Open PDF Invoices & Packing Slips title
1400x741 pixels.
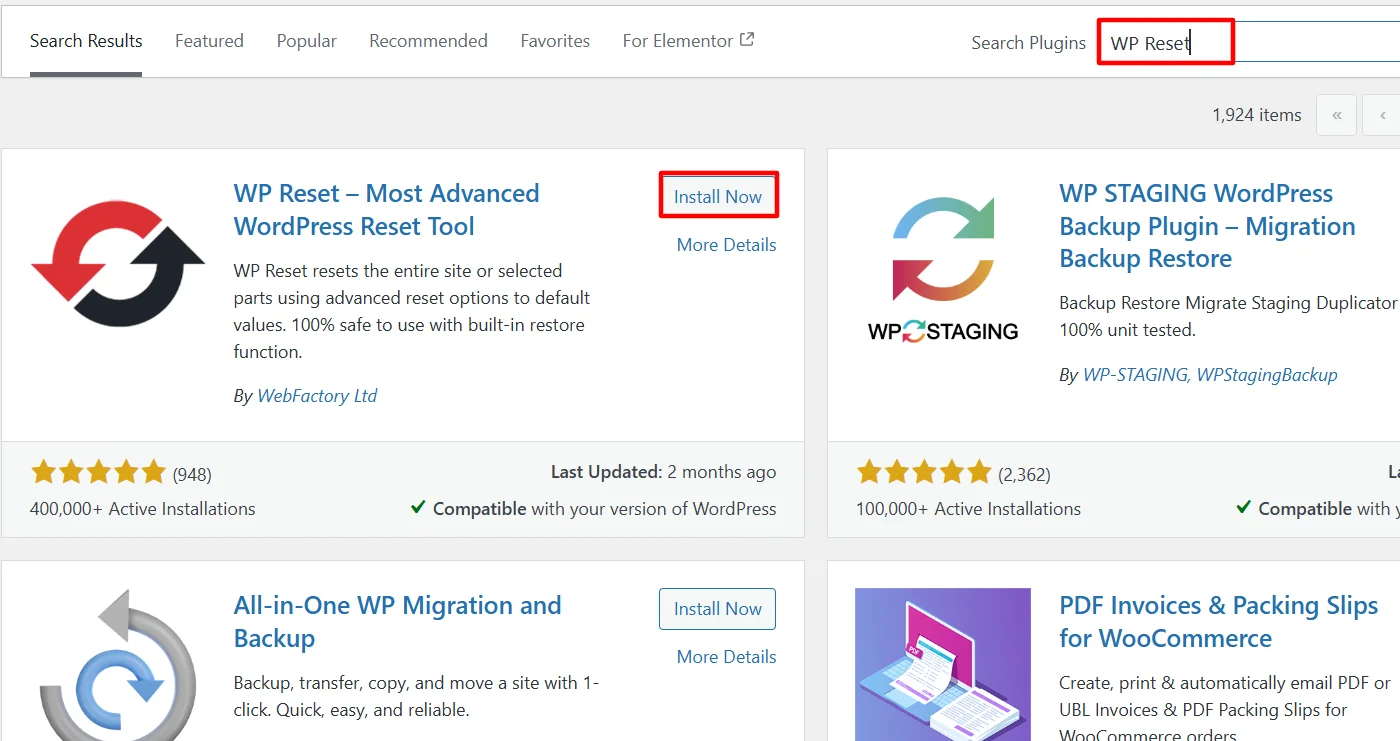[1219, 621]
